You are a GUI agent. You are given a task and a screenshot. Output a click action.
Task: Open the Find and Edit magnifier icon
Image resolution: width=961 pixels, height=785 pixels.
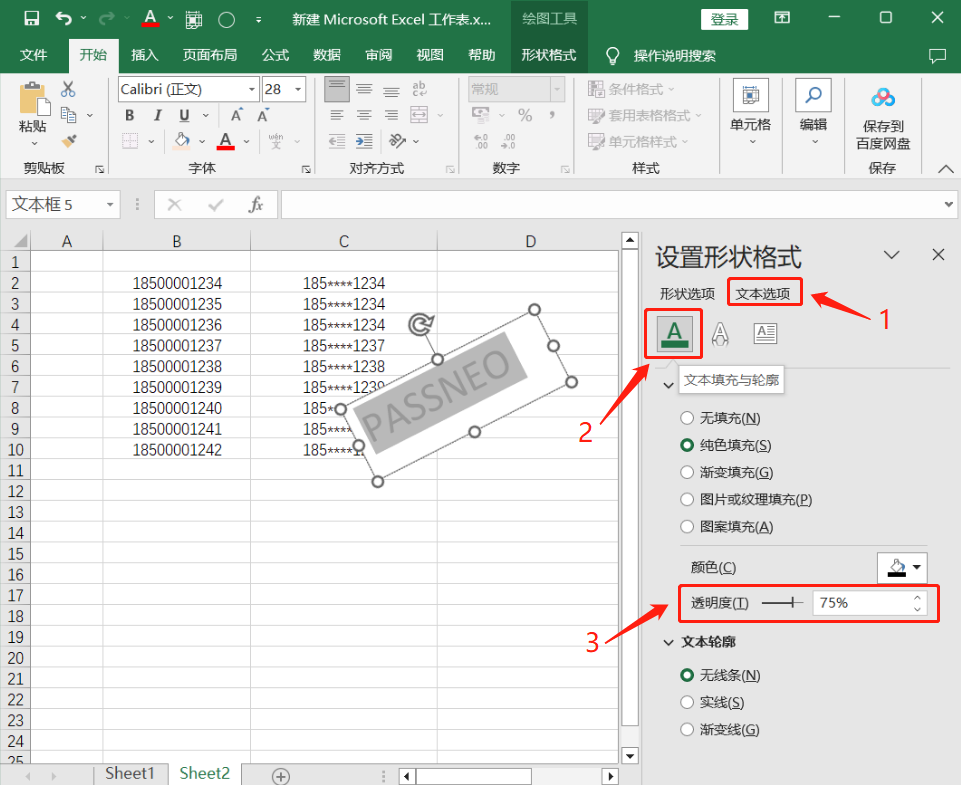[x=813, y=95]
